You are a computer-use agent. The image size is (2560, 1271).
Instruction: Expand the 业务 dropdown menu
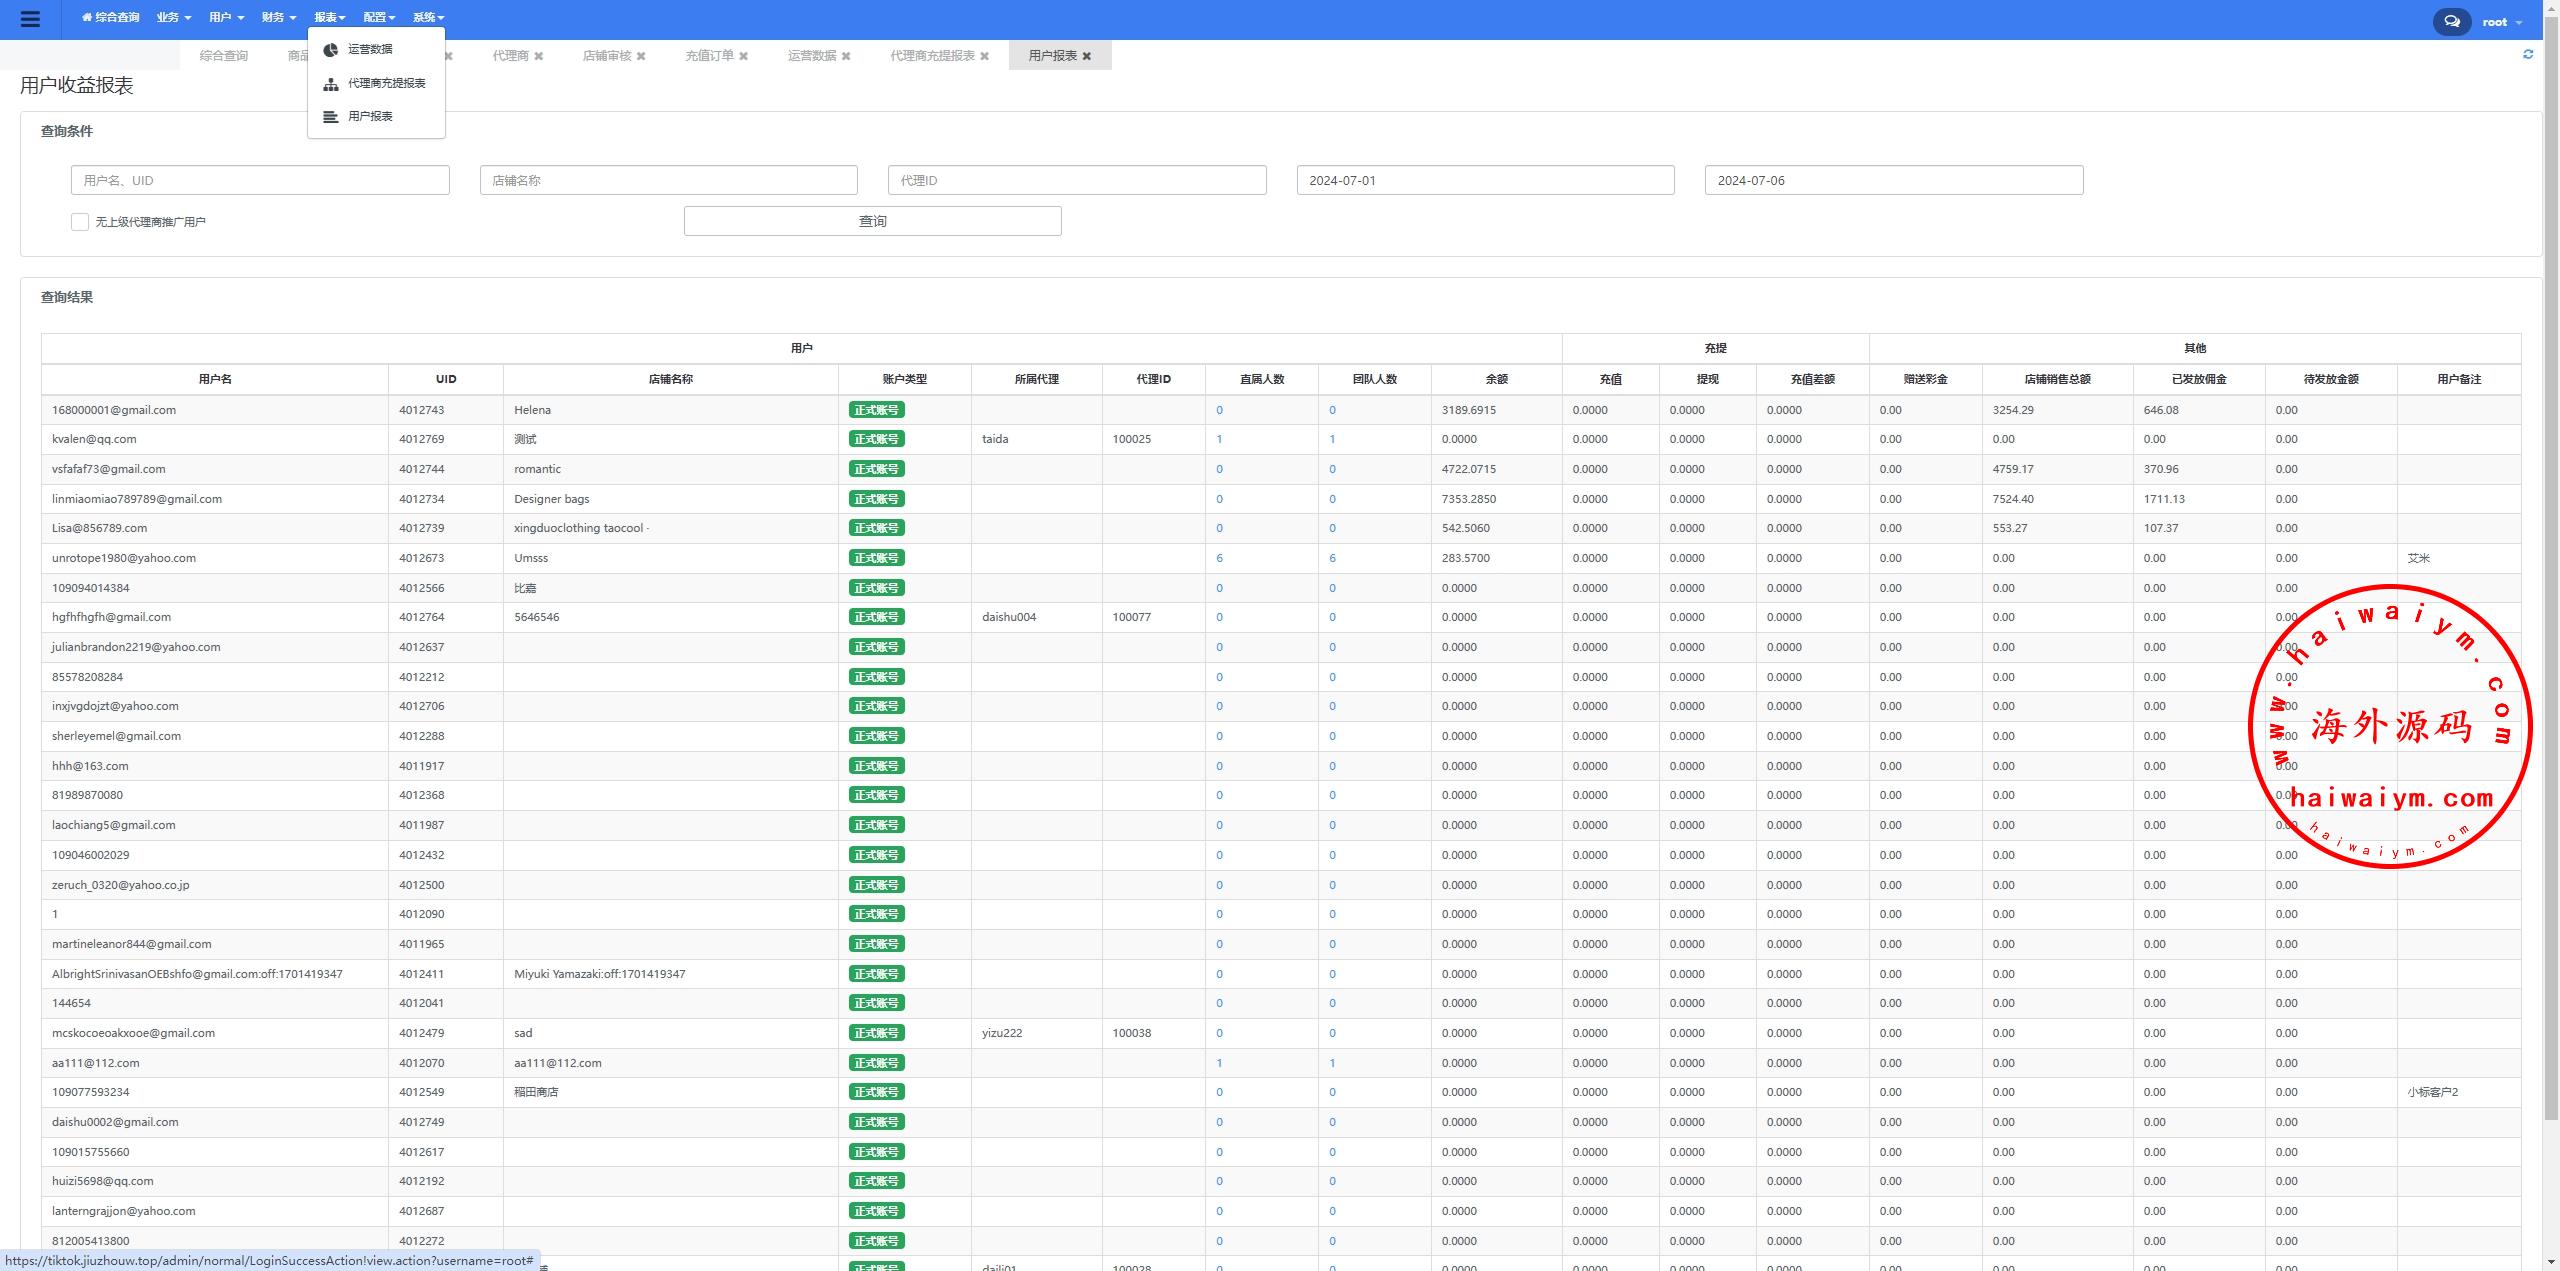point(173,18)
